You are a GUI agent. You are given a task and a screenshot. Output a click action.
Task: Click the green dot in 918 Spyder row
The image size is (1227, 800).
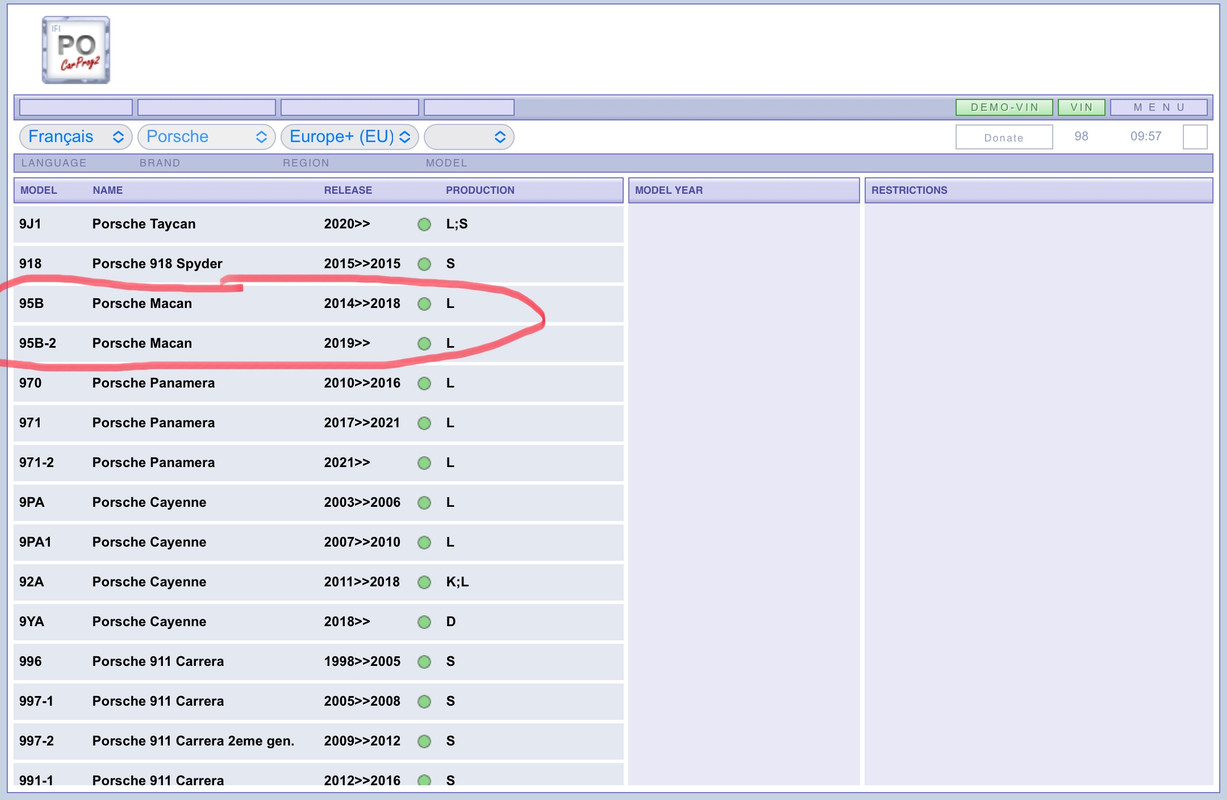(424, 264)
